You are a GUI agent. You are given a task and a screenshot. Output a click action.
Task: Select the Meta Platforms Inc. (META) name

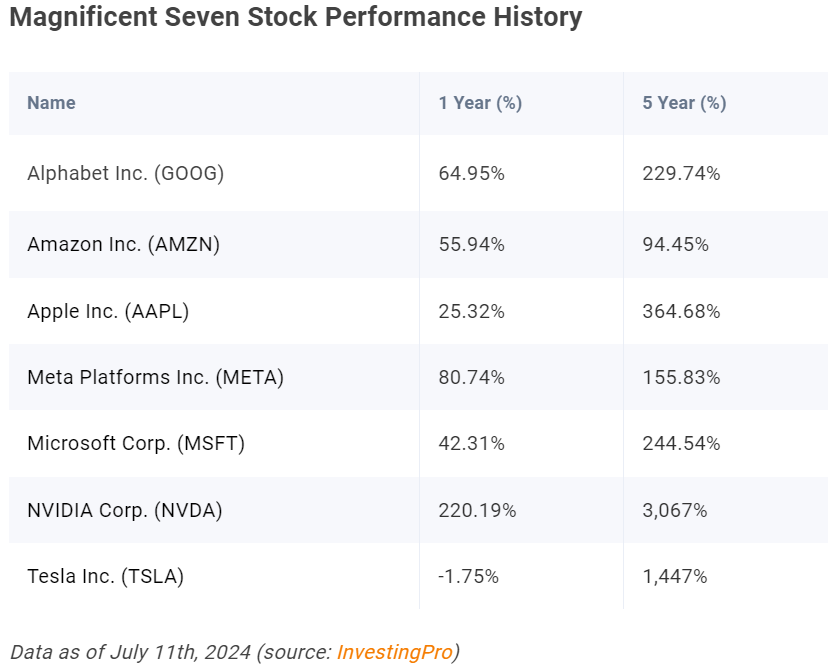[x=155, y=377]
